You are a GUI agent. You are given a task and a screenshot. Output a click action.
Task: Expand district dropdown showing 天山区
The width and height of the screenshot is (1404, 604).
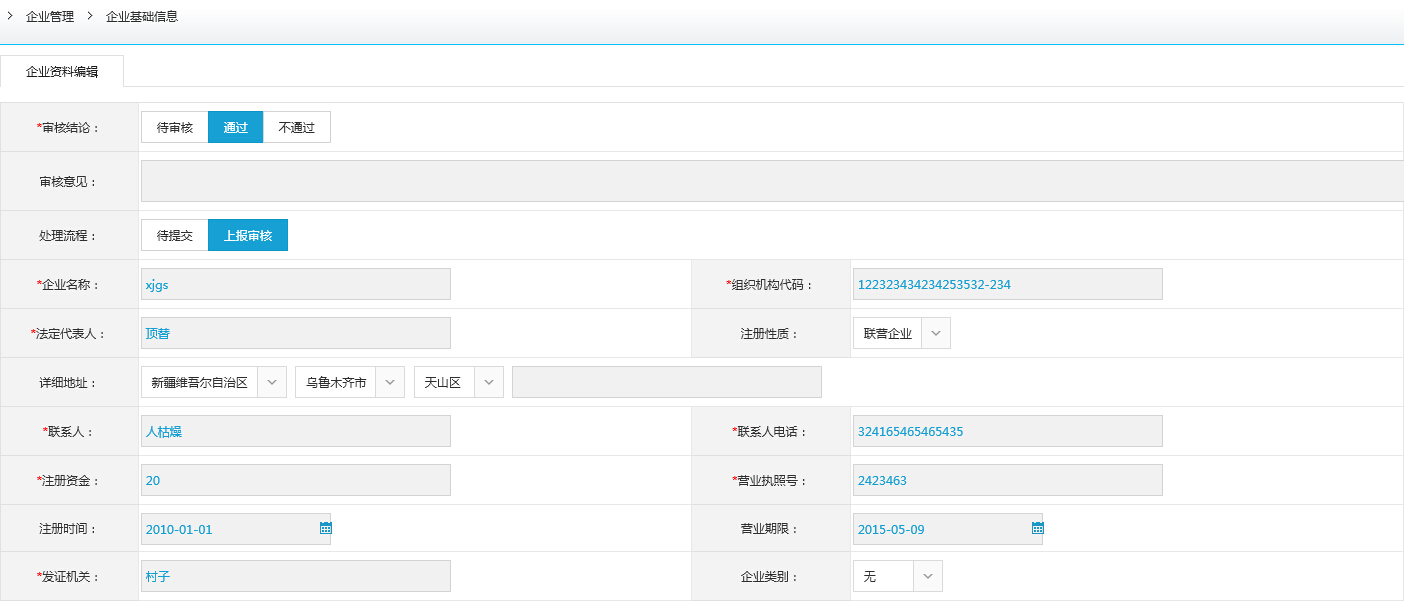pos(488,383)
